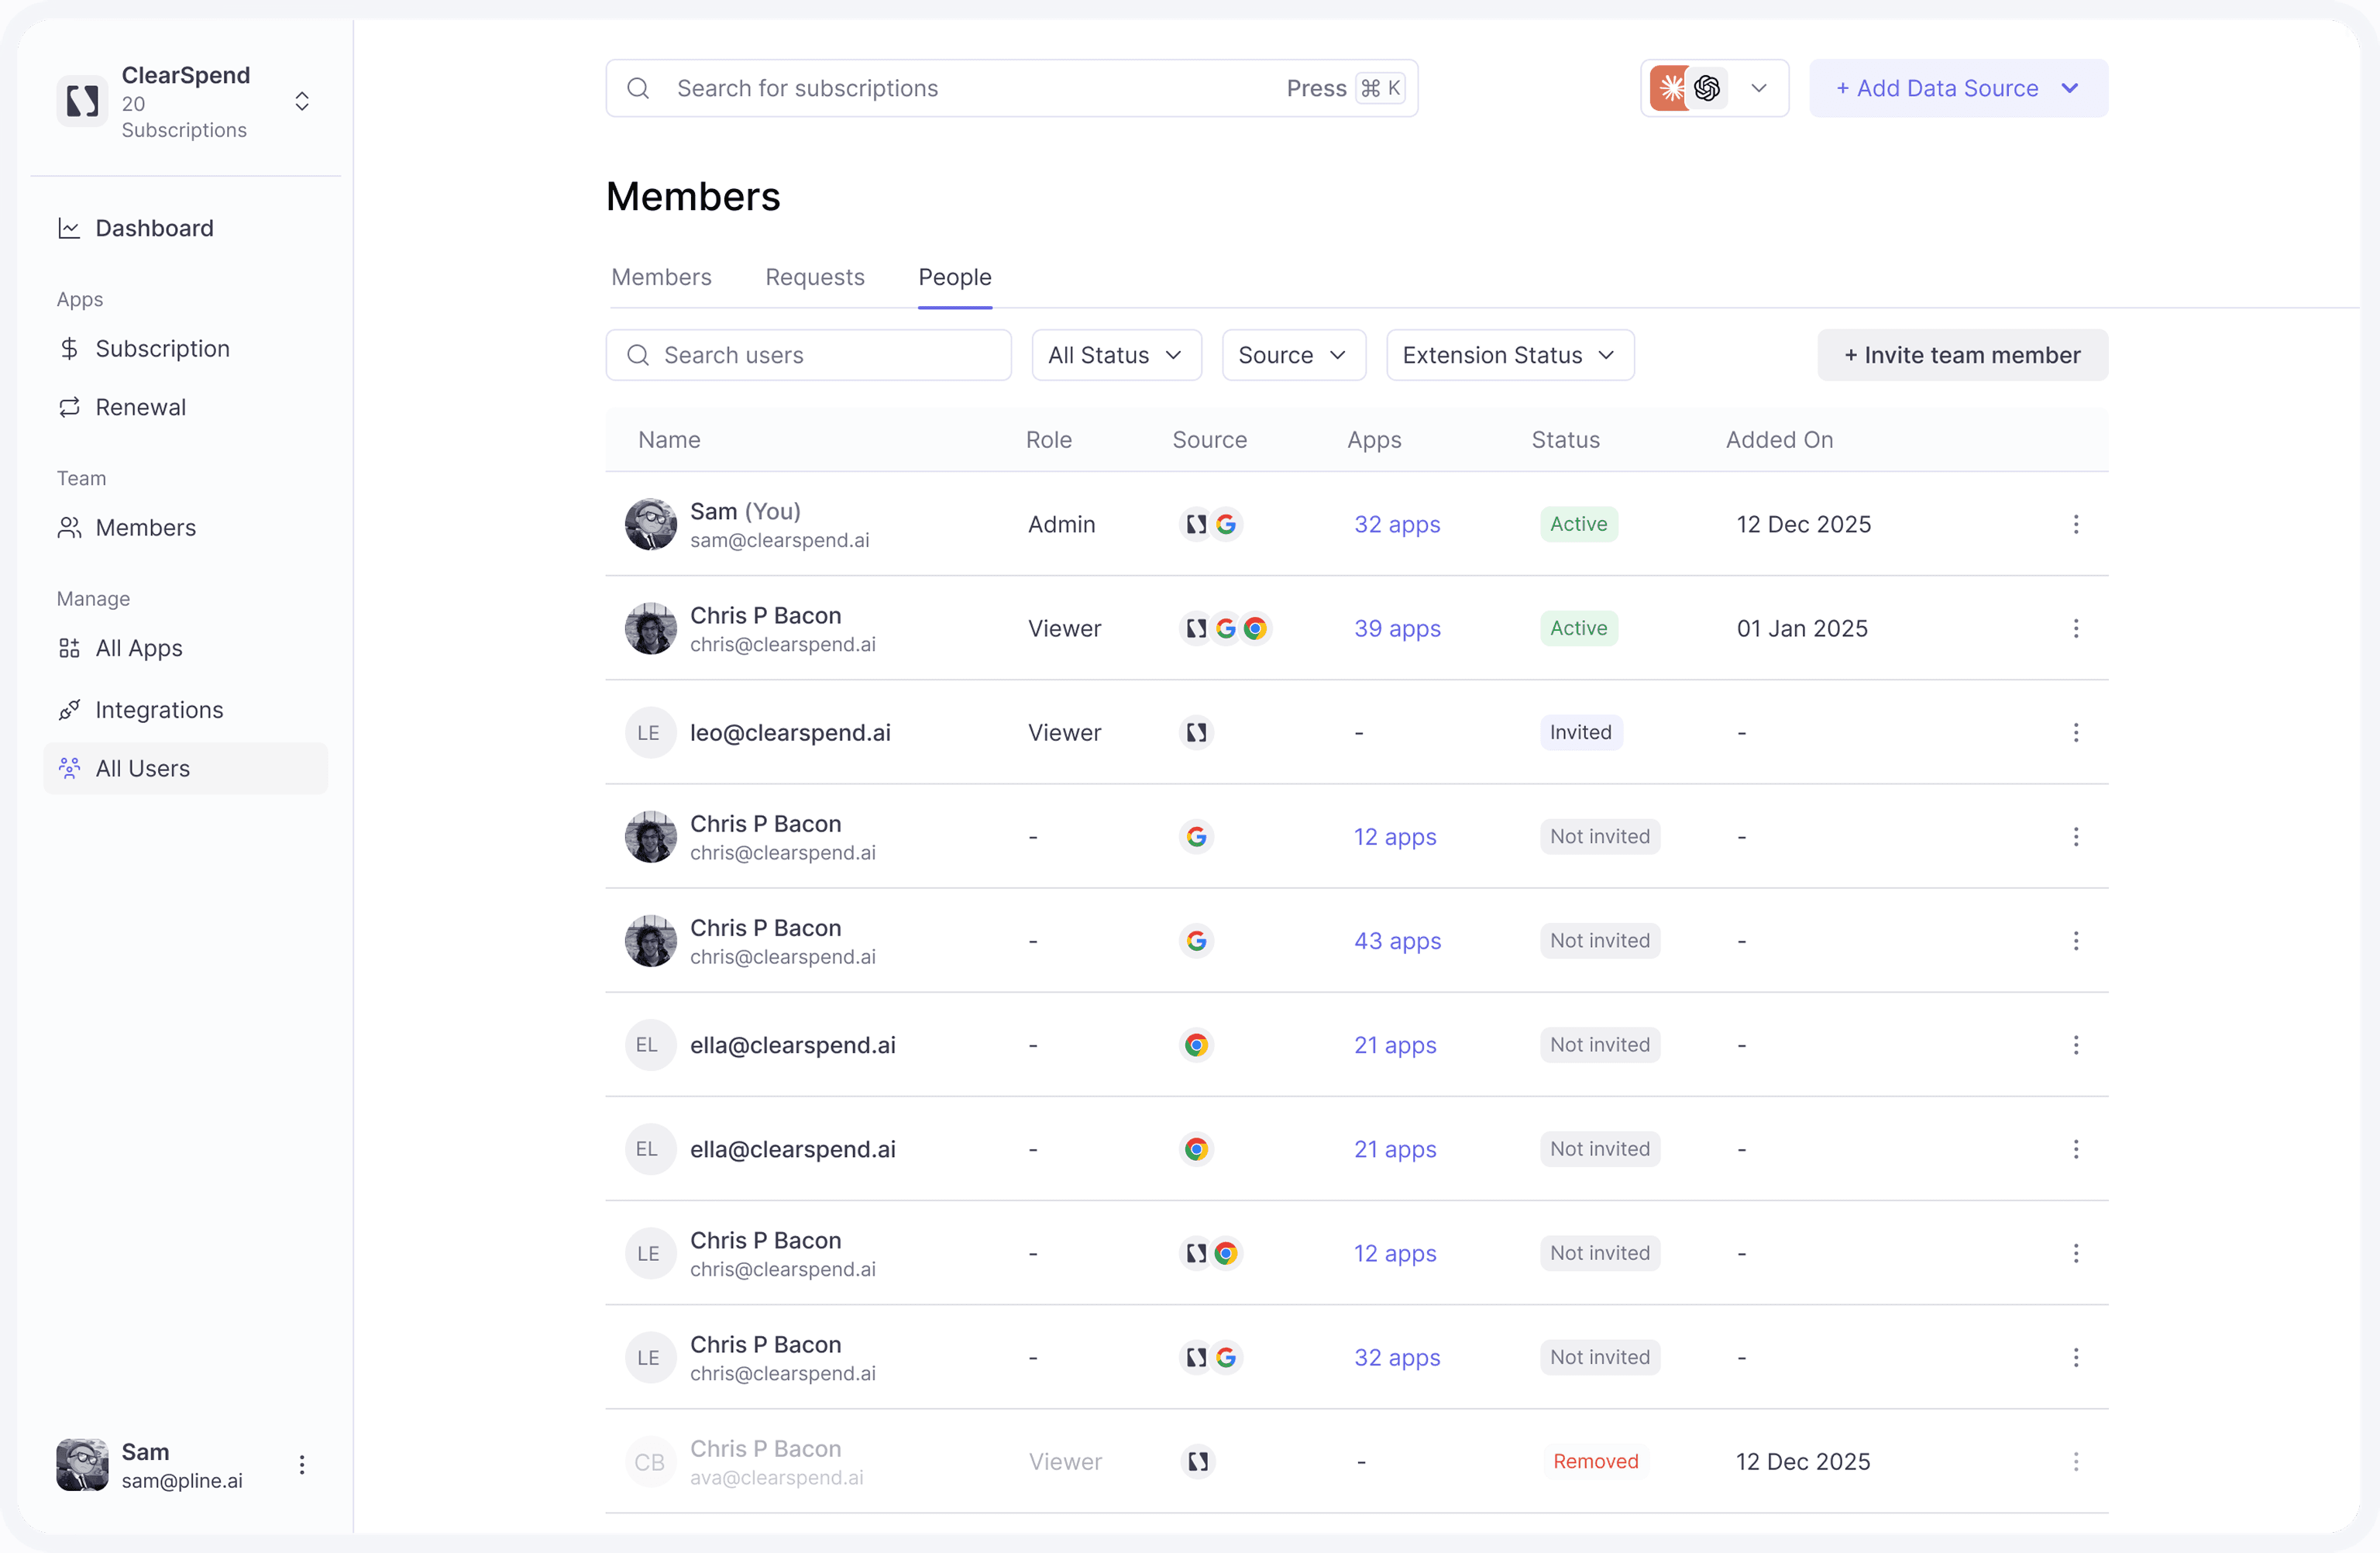Click Invite team member button
Screen dimensions: 2380x1553
[1962, 355]
